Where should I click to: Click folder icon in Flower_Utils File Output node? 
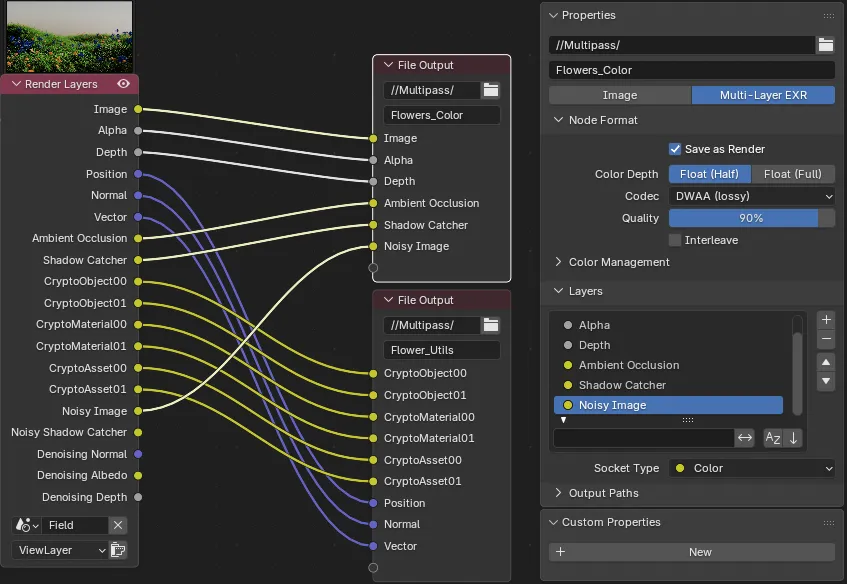coord(491,325)
